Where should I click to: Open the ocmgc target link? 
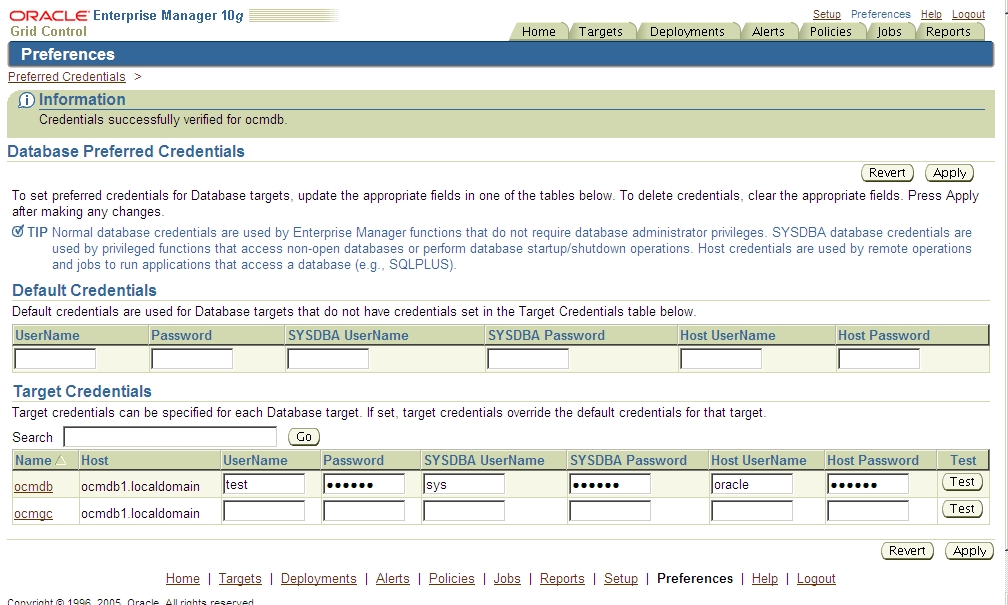[x=33, y=514]
